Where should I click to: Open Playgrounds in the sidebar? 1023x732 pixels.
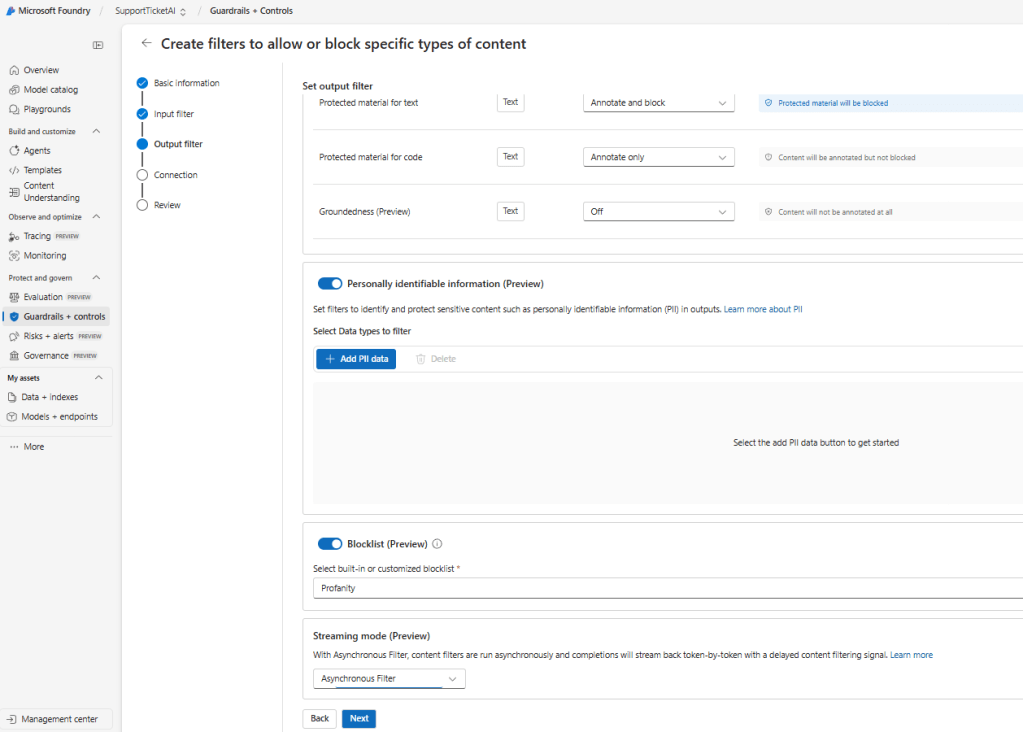[x=46, y=109]
